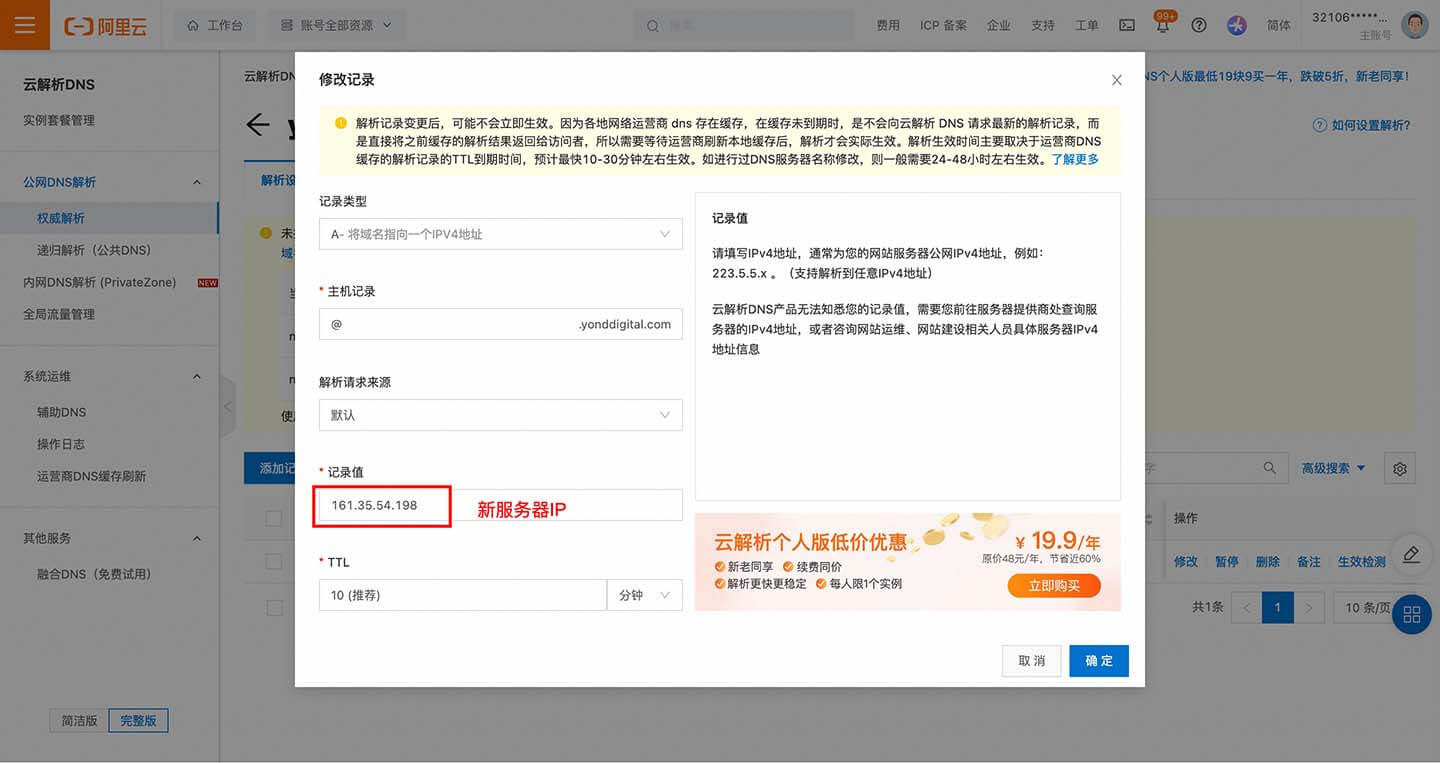The image size is (1440, 763).
Task: Toggle the record row checkbox
Action: click(x=273, y=562)
